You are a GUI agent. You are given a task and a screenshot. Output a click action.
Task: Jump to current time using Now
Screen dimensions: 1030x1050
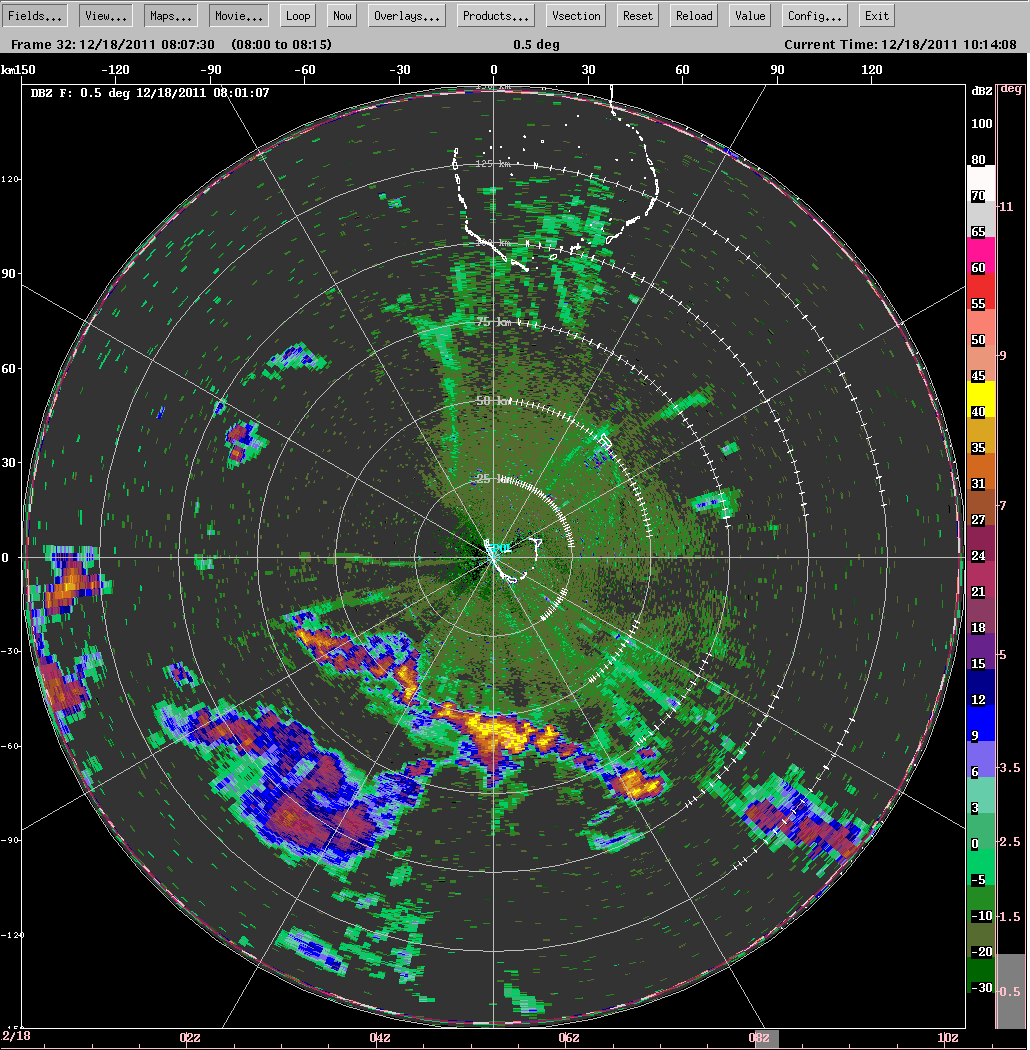pyautogui.click(x=341, y=15)
